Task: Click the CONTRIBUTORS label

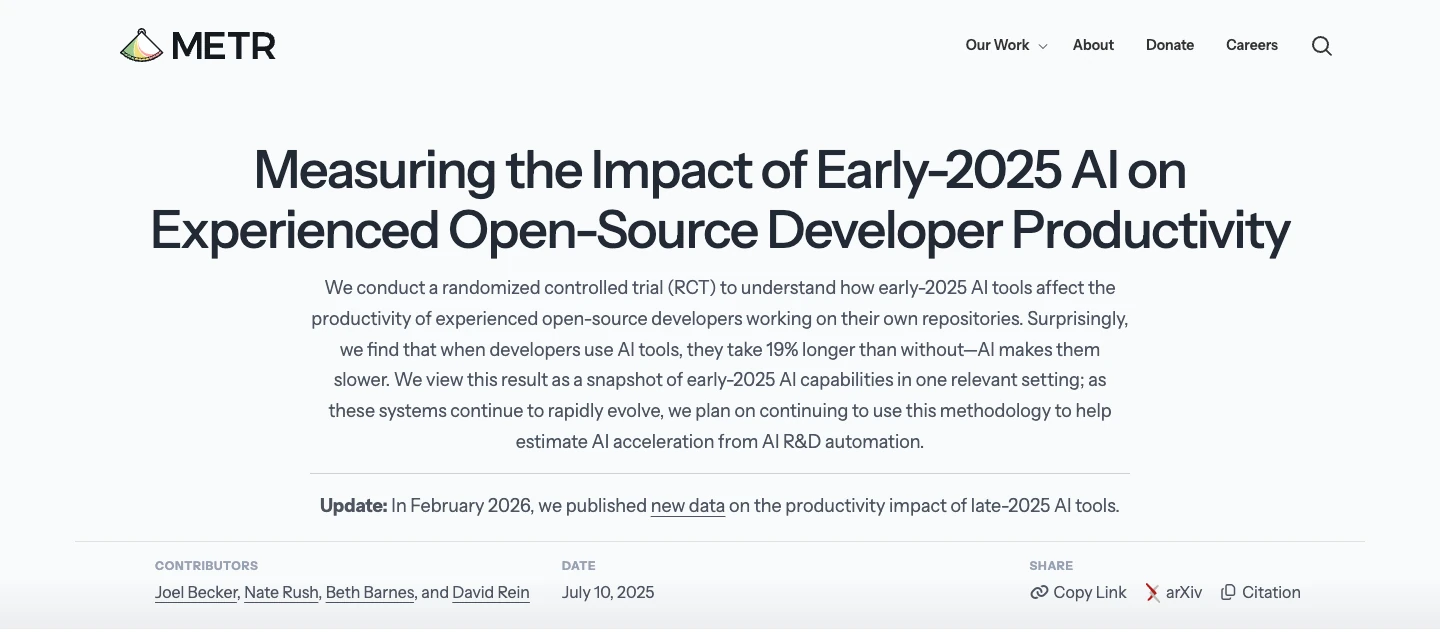Action: click(x=206, y=566)
